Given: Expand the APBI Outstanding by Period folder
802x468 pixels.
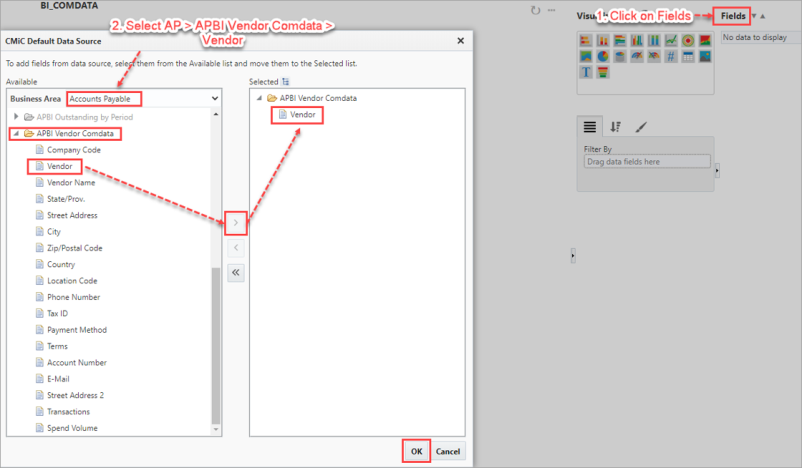Looking at the screenshot, I should point(16,117).
